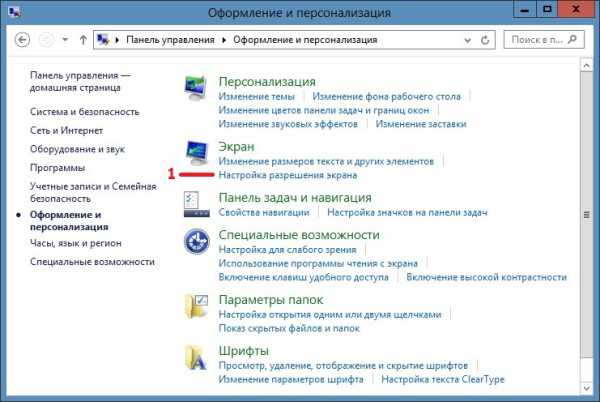The width and height of the screenshot is (600, 402).
Task: Click the Control Panel icon in address bar
Action: pos(103,39)
